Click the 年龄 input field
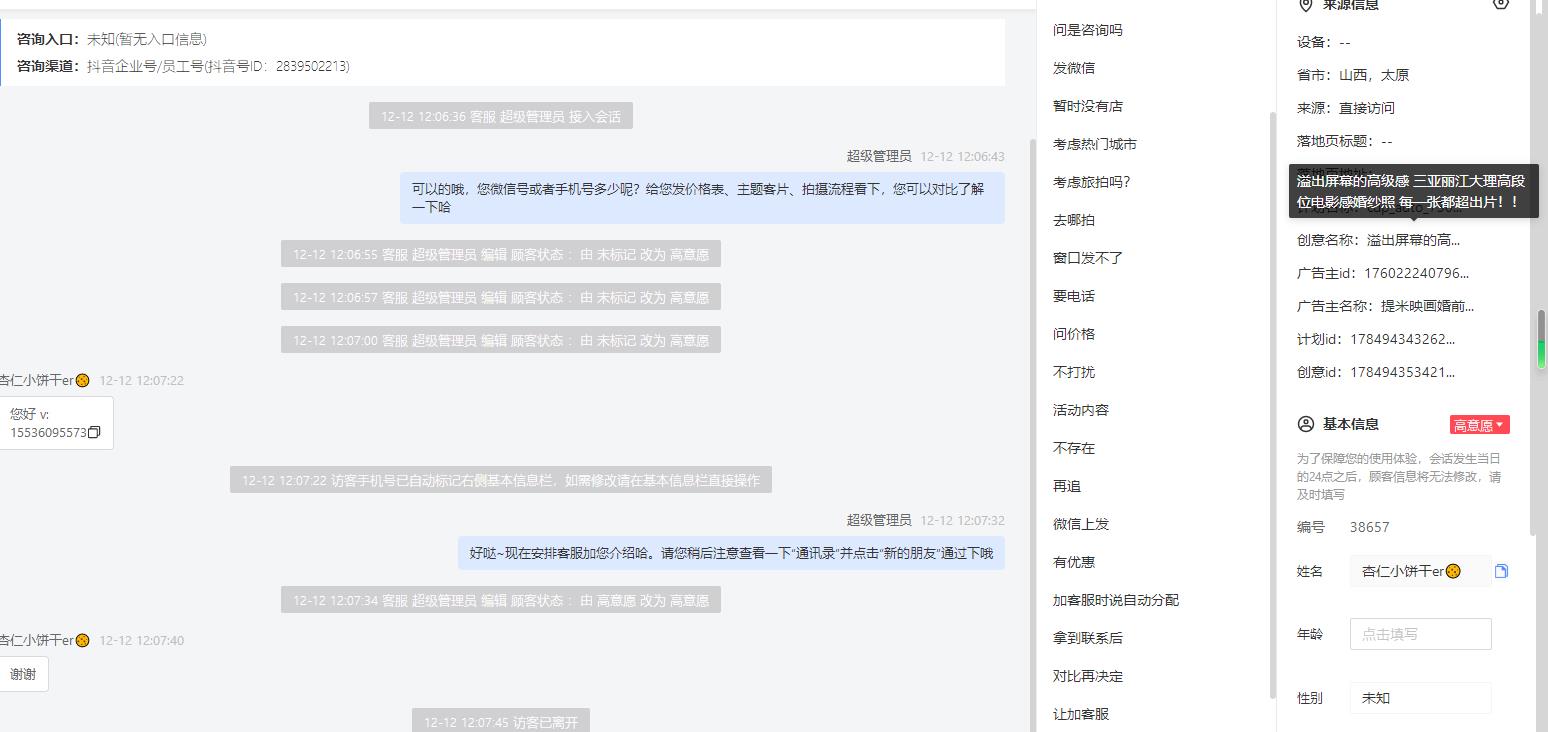This screenshot has width=1548, height=732. tap(1420, 634)
